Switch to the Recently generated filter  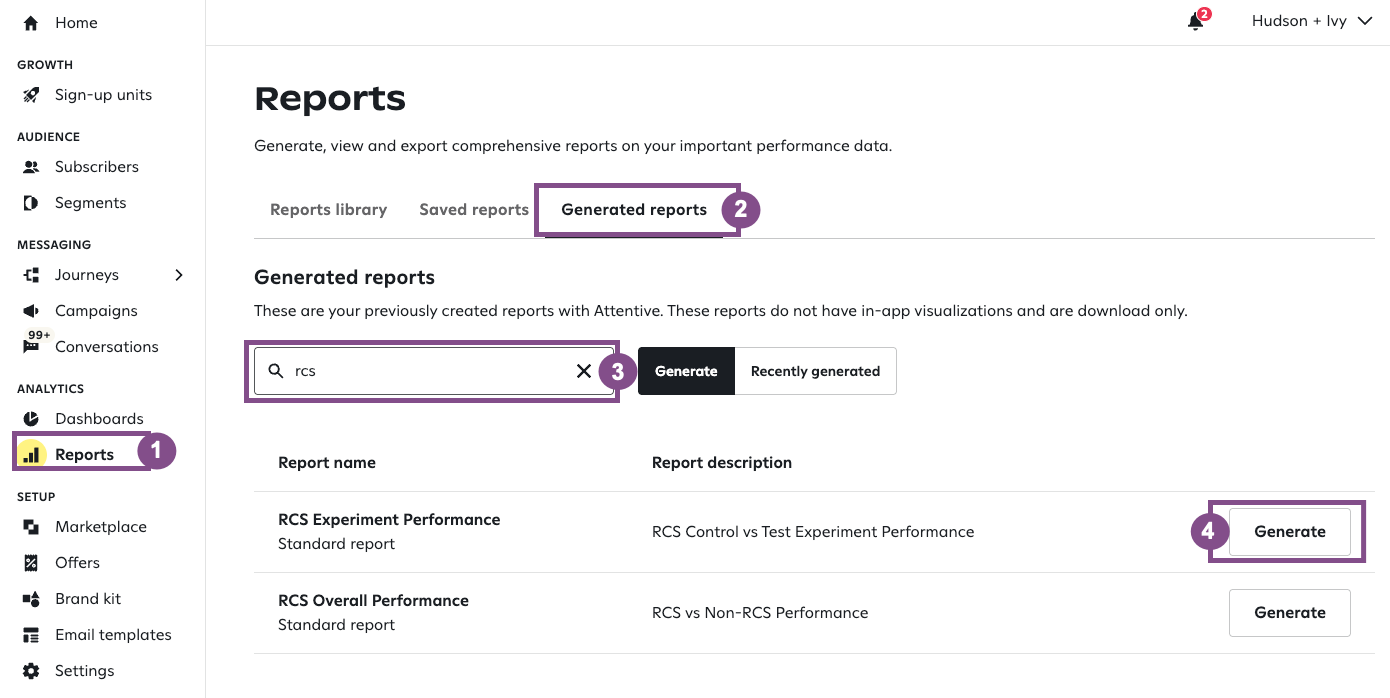click(815, 371)
